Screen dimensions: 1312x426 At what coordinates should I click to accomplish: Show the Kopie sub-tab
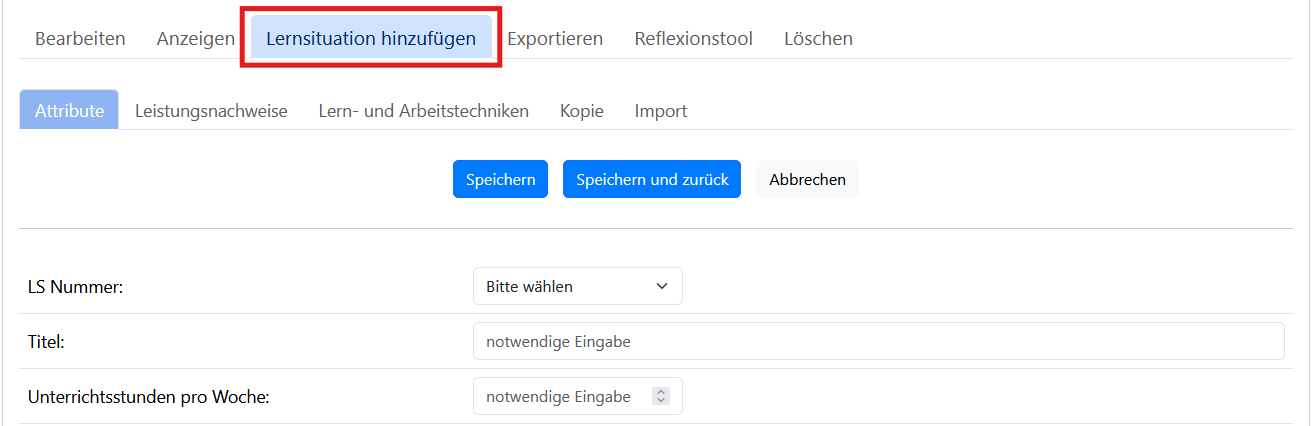(581, 110)
